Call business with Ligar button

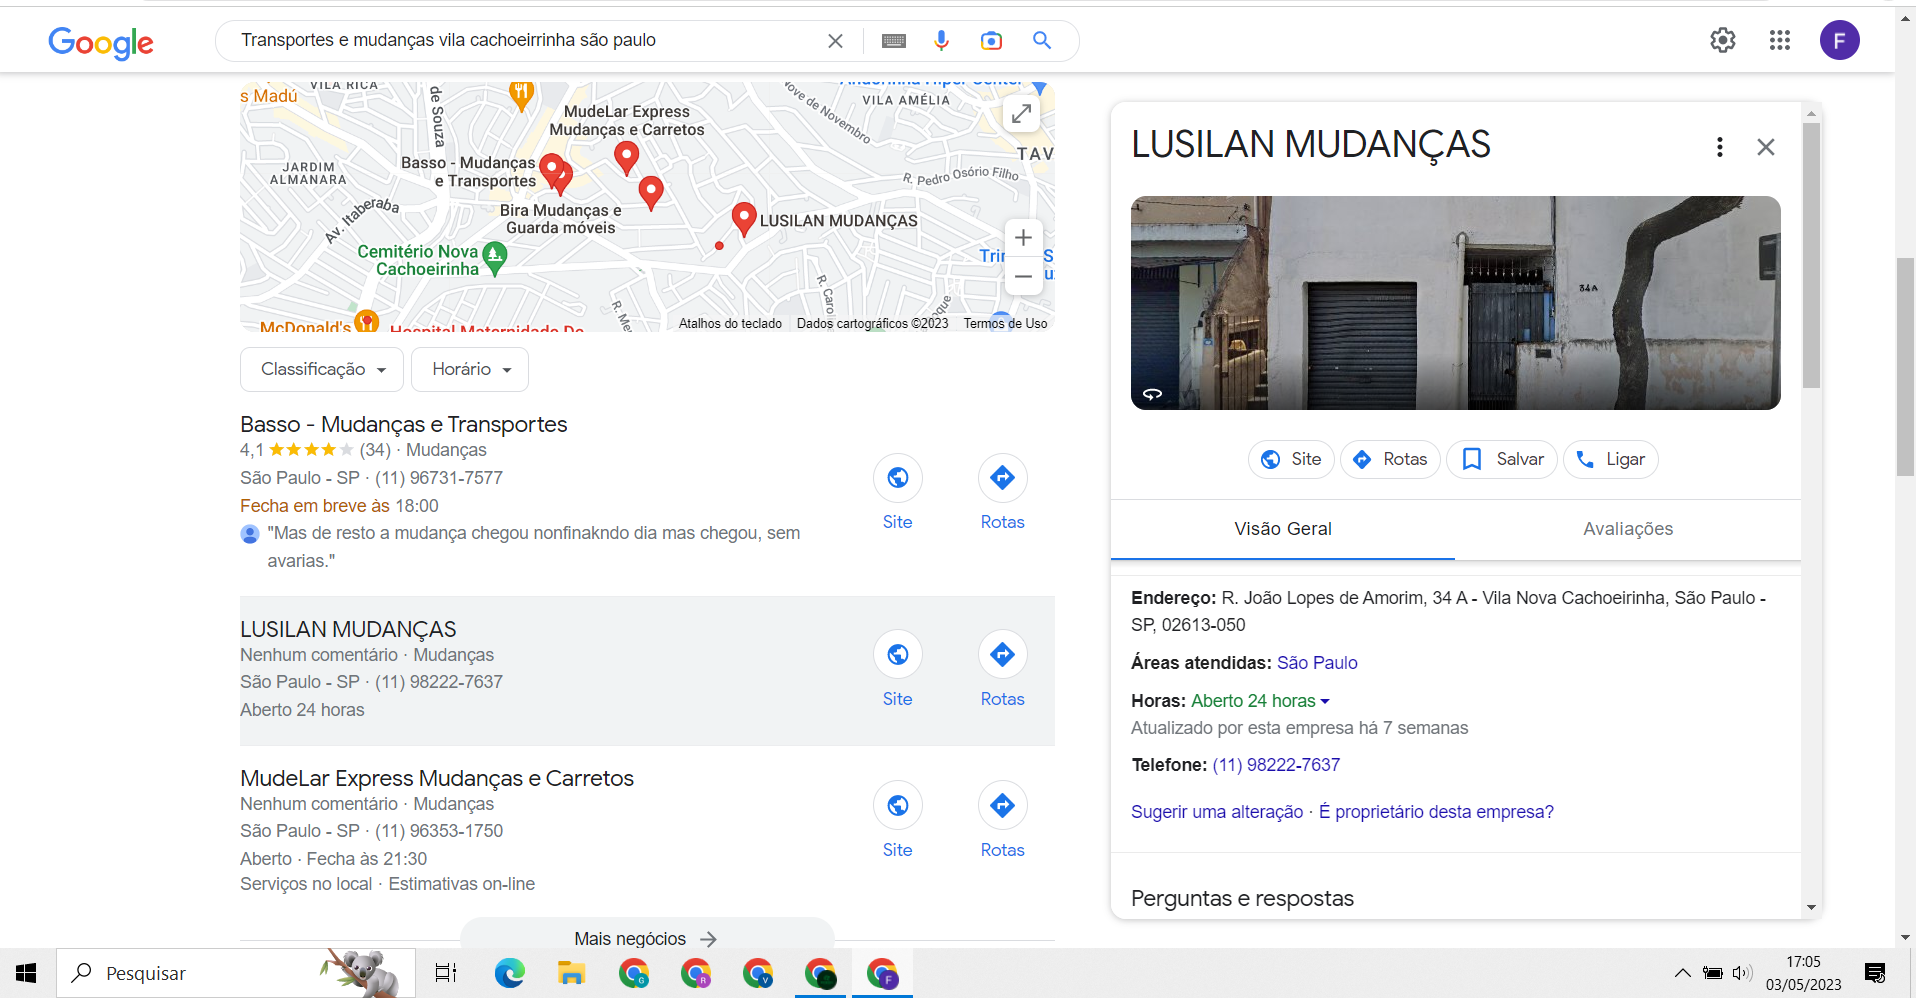pyautogui.click(x=1611, y=459)
